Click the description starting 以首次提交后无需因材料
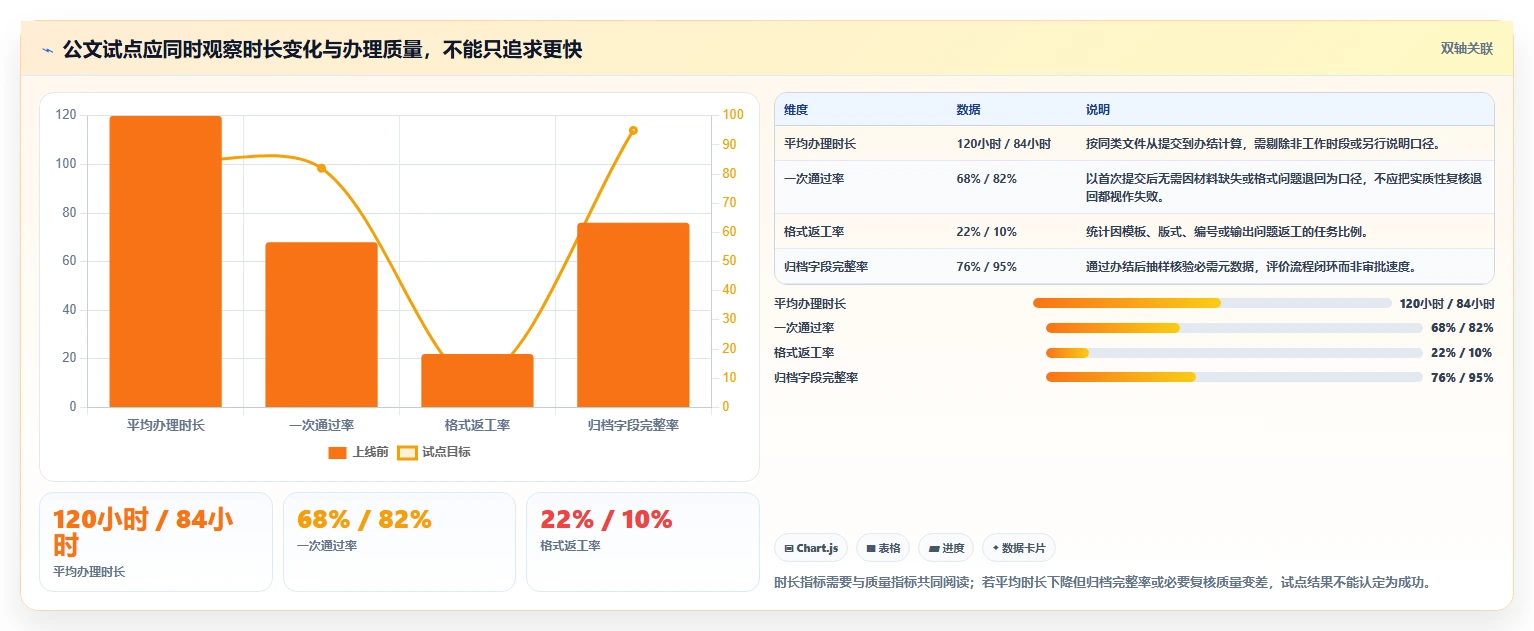Screen dimensions: 1534x631 [1284, 187]
